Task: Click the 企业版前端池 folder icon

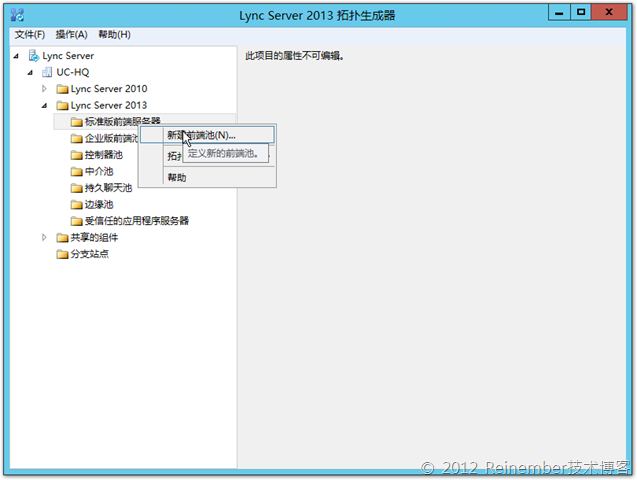Action: click(76, 138)
